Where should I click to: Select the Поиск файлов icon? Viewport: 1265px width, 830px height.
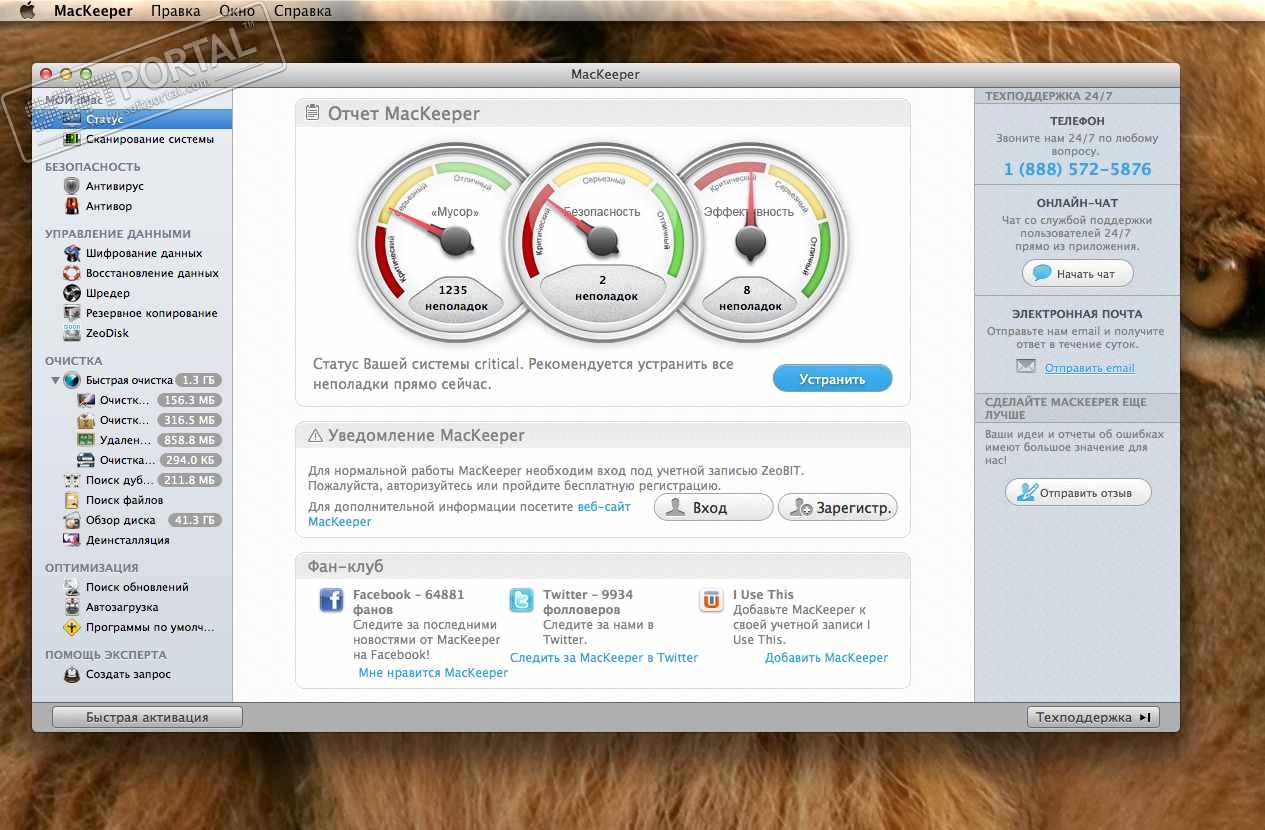(x=71, y=500)
